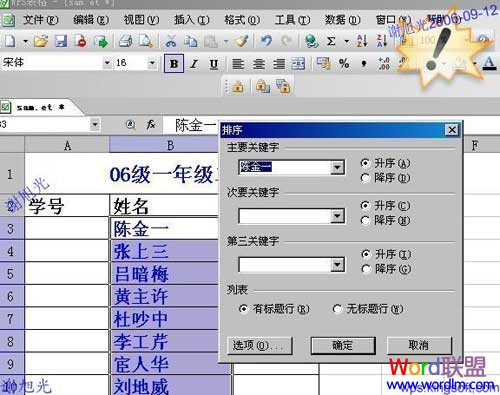Open file with the folder icon
The width and height of the screenshot is (500, 395).
tap(41, 41)
